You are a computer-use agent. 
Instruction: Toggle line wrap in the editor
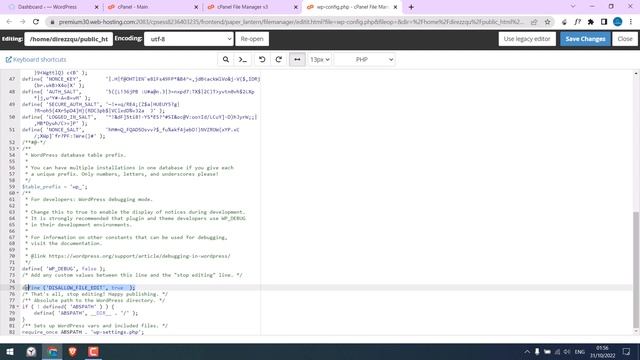click(297, 60)
